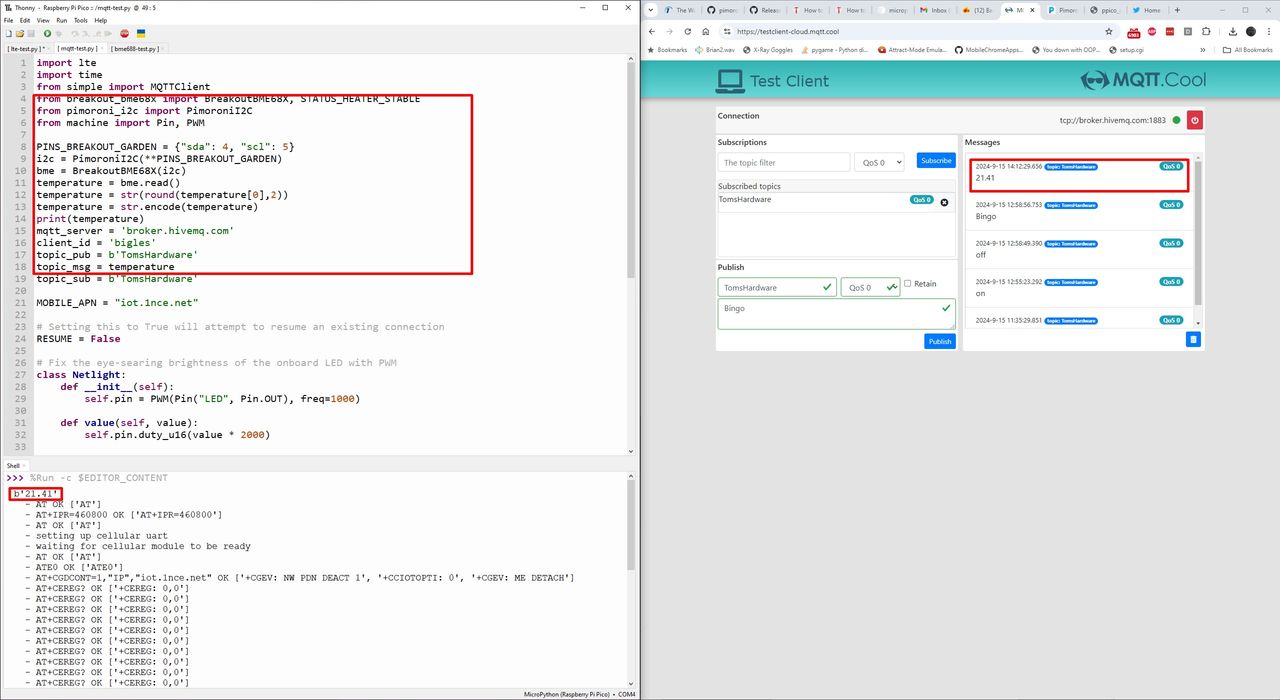Open Chrome Downloads icon
This screenshot has height=700, width=1280.
tap(1233, 31)
